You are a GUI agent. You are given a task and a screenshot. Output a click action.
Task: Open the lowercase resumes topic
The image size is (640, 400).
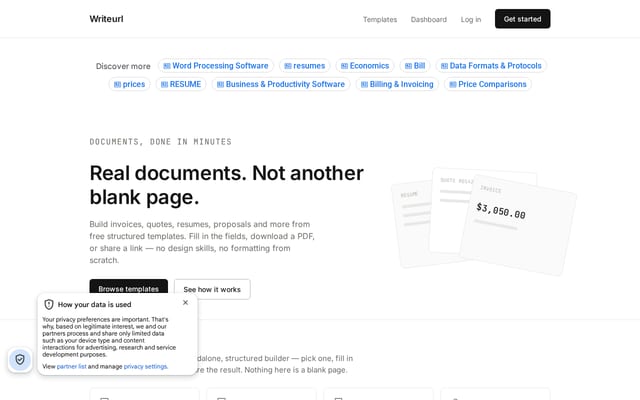tap(304, 66)
